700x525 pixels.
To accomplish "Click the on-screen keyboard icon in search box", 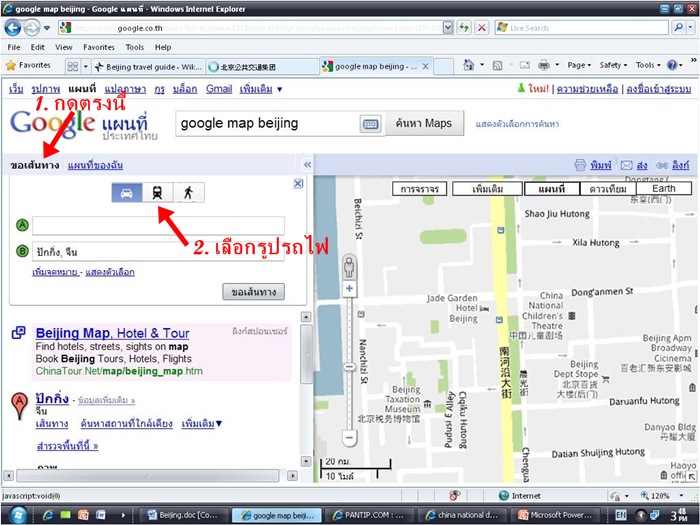I will click(x=371, y=124).
